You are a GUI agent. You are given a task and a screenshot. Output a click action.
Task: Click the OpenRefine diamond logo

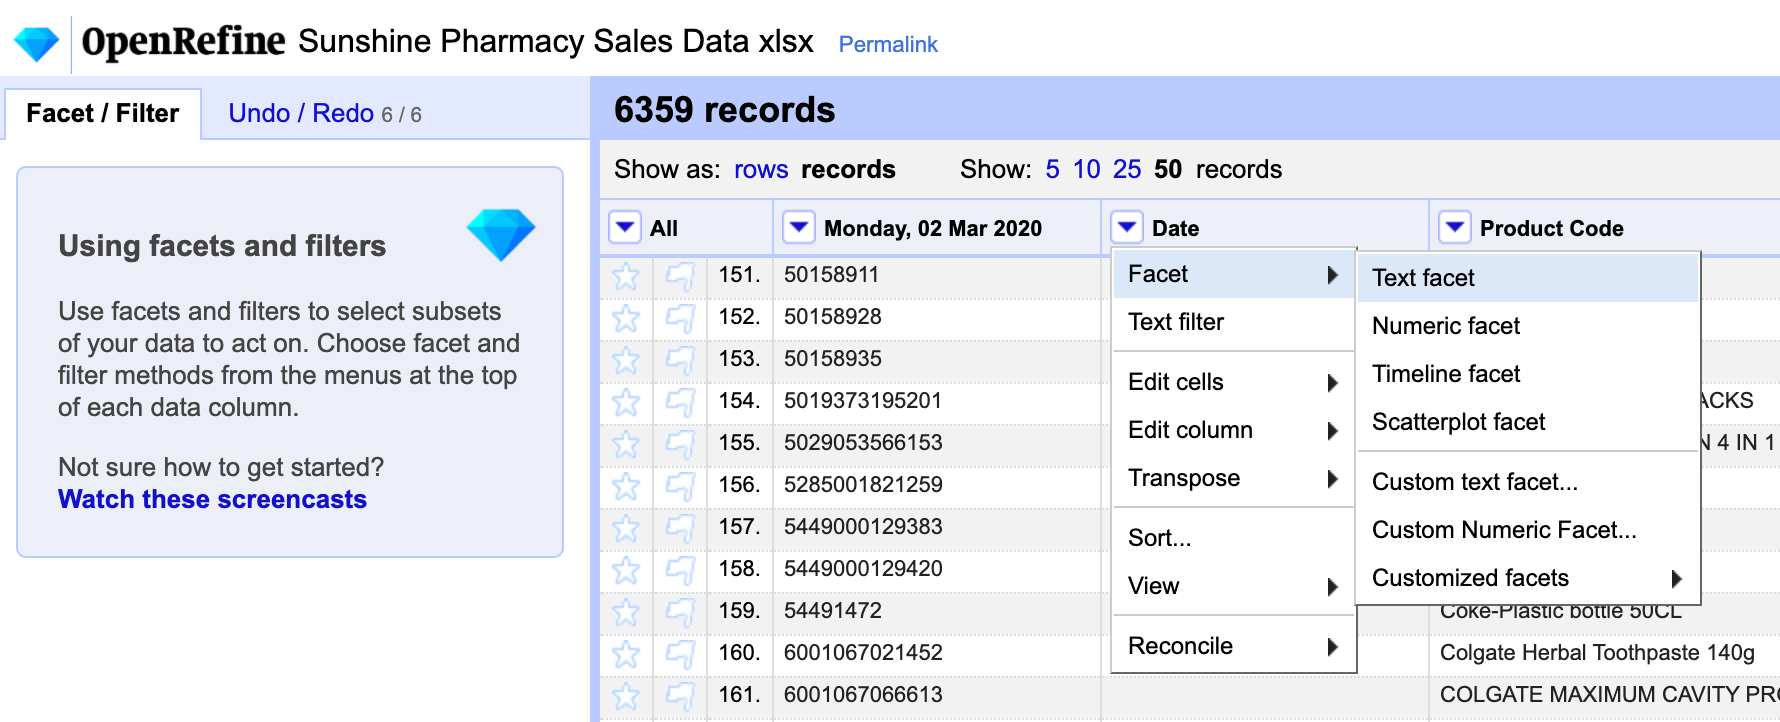click(36, 43)
